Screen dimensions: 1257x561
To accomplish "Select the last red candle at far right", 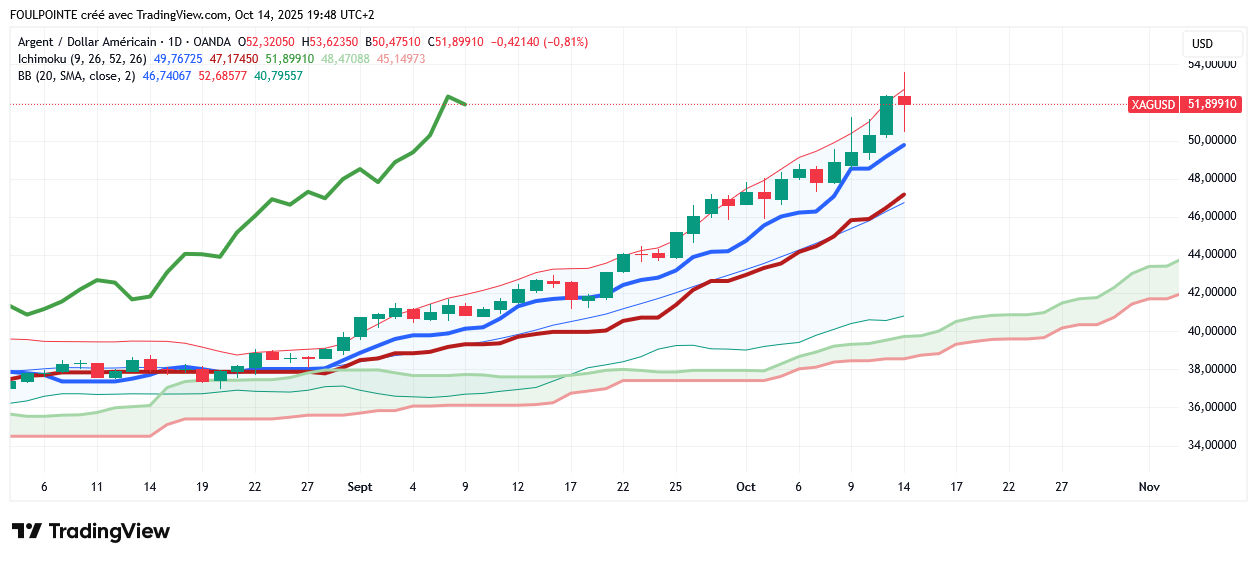I will tap(904, 100).
